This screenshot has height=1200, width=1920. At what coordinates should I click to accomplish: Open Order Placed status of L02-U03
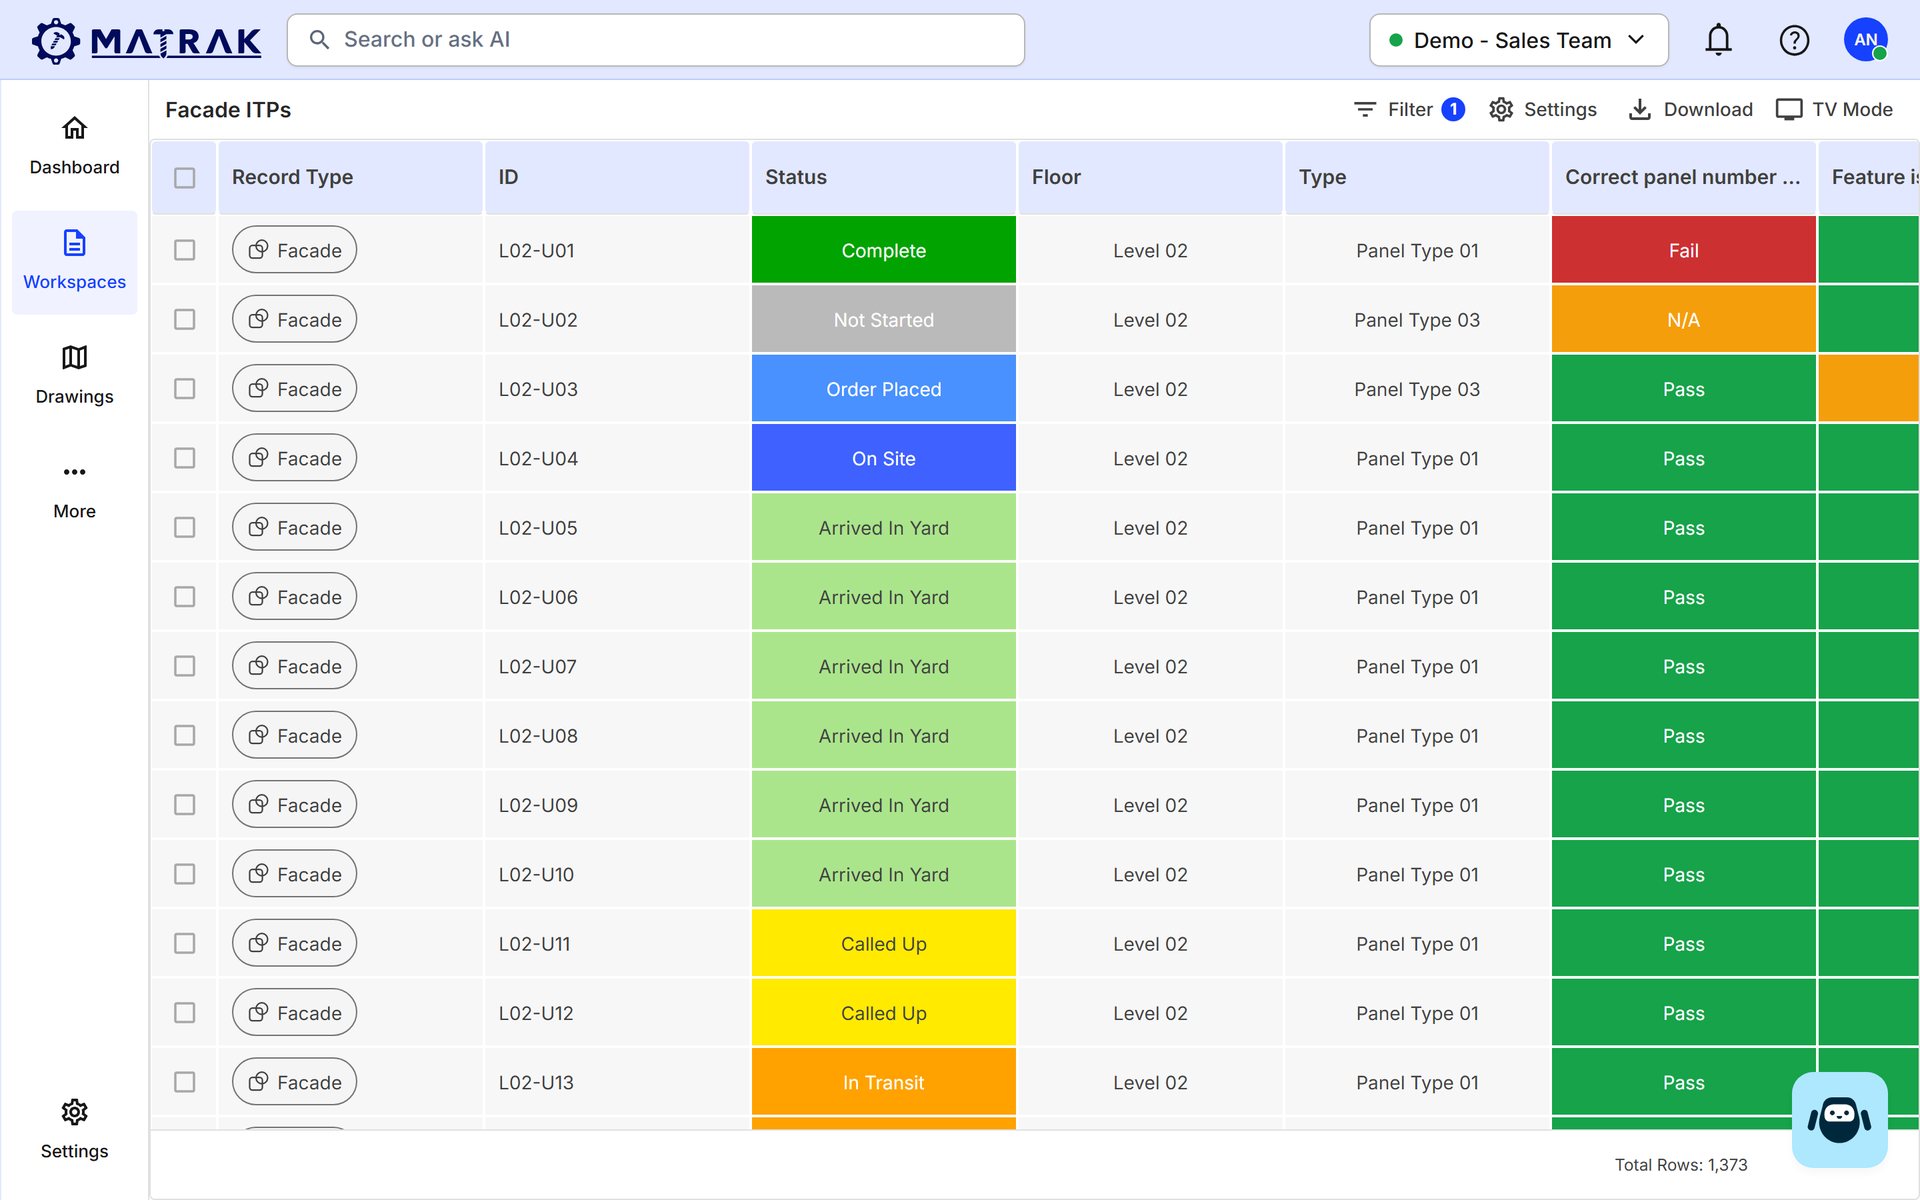click(883, 389)
